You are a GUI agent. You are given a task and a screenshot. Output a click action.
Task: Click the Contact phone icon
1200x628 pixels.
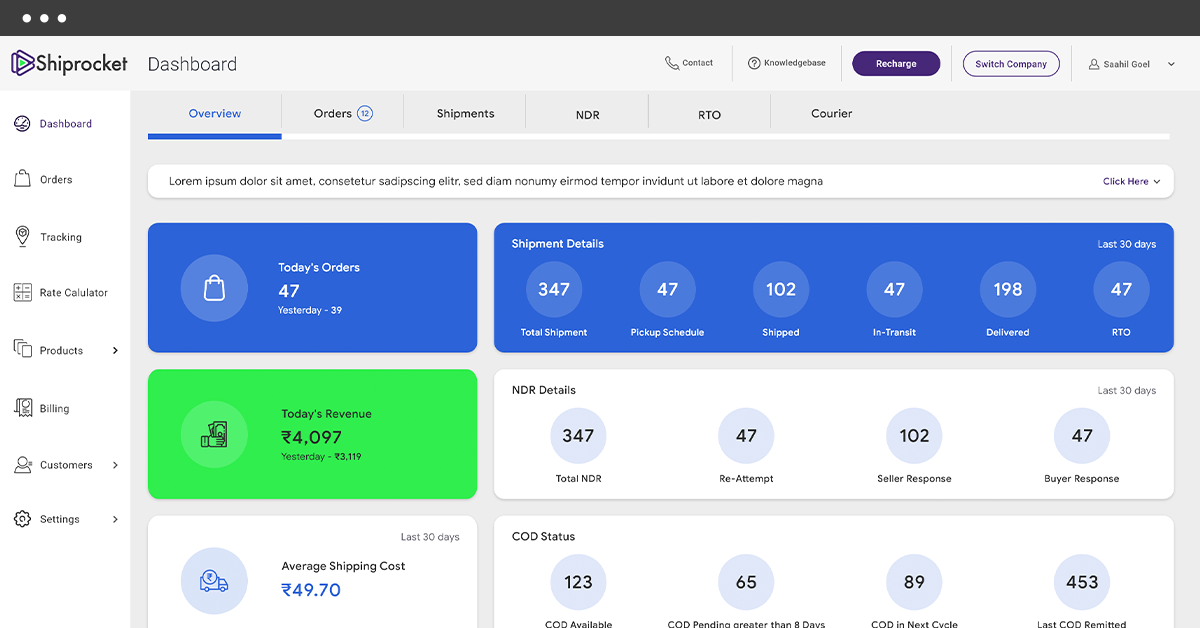(x=672, y=63)
